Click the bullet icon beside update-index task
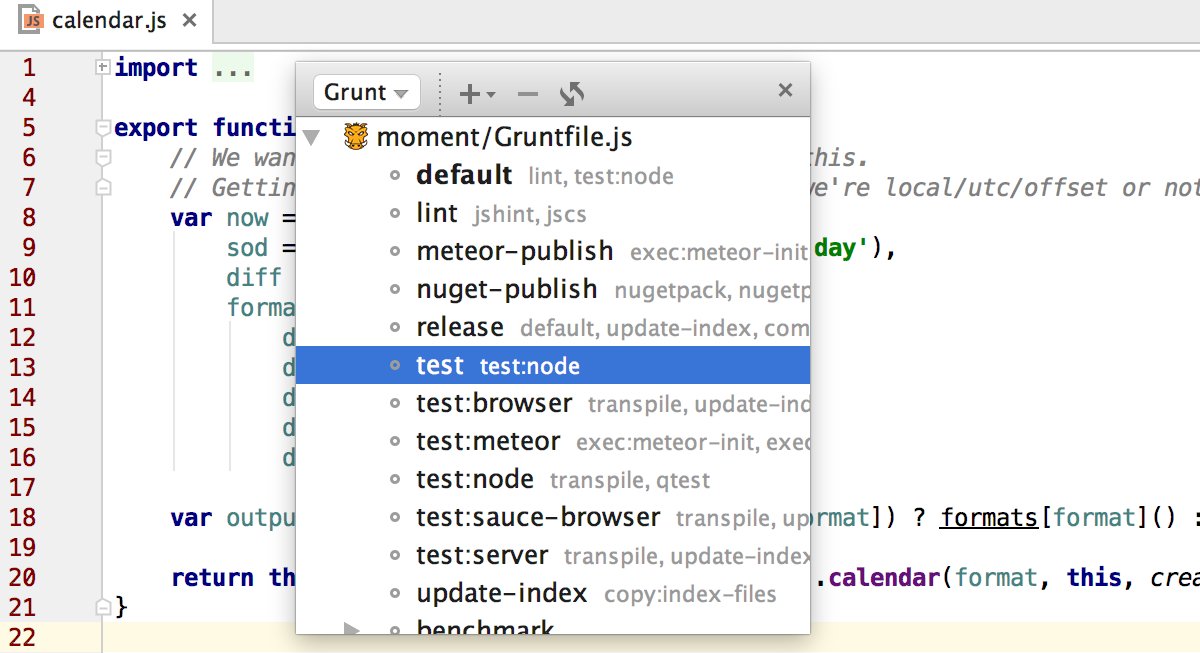Viewport: 1200px width, 653px height. coord(395,593)
